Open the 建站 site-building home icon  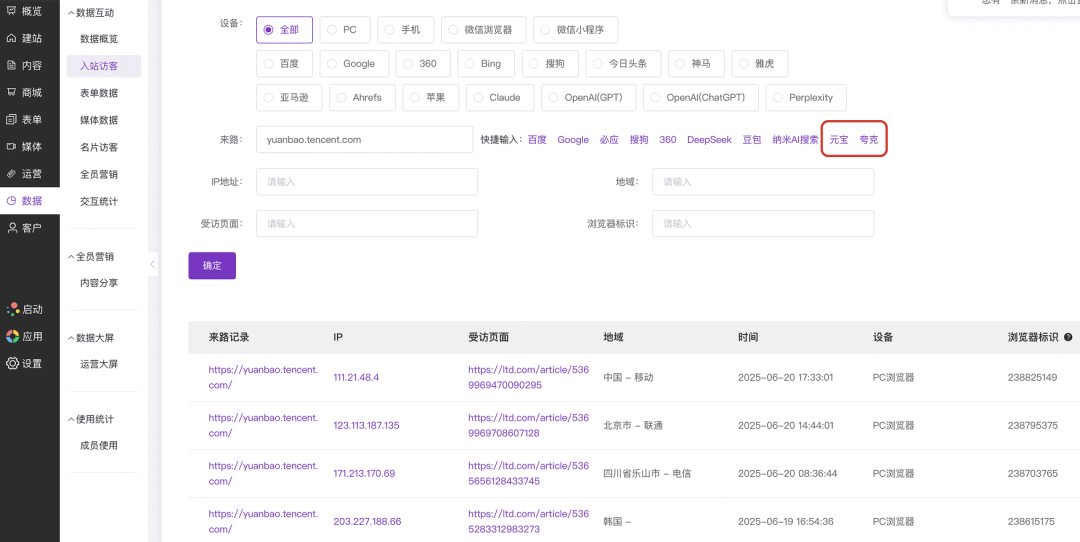[x=12, y=39]
